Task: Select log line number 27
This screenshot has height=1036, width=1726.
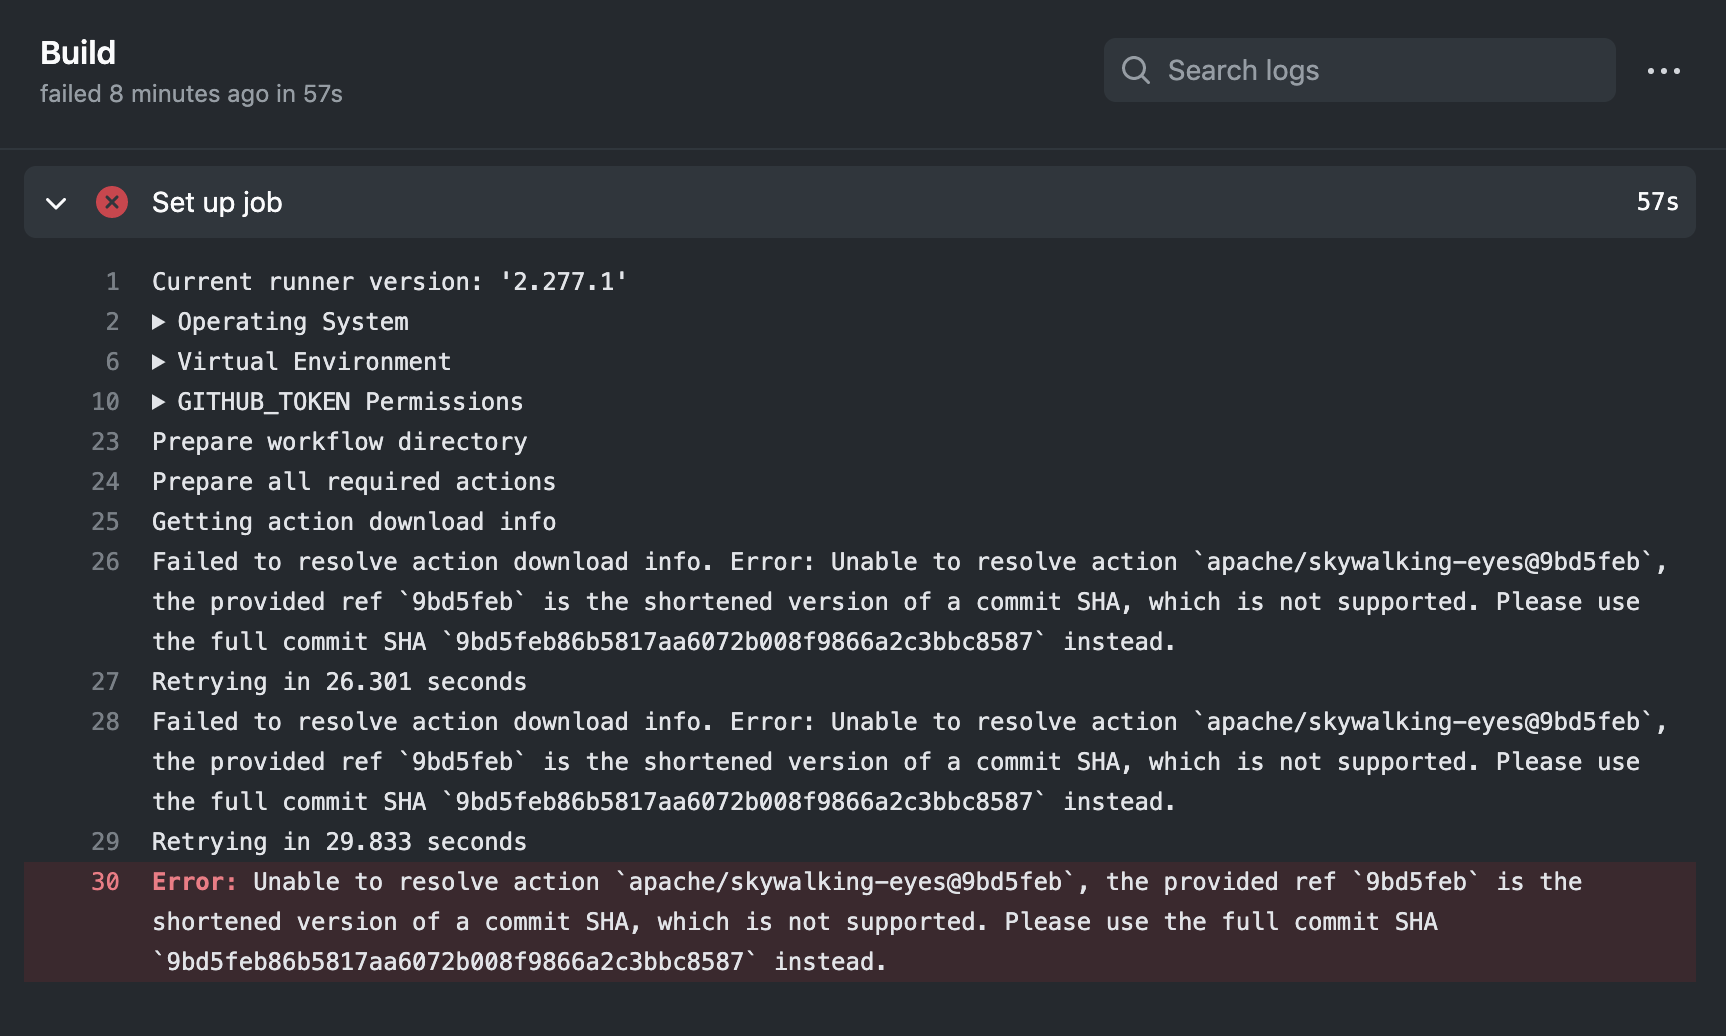Action: point(105,682)
